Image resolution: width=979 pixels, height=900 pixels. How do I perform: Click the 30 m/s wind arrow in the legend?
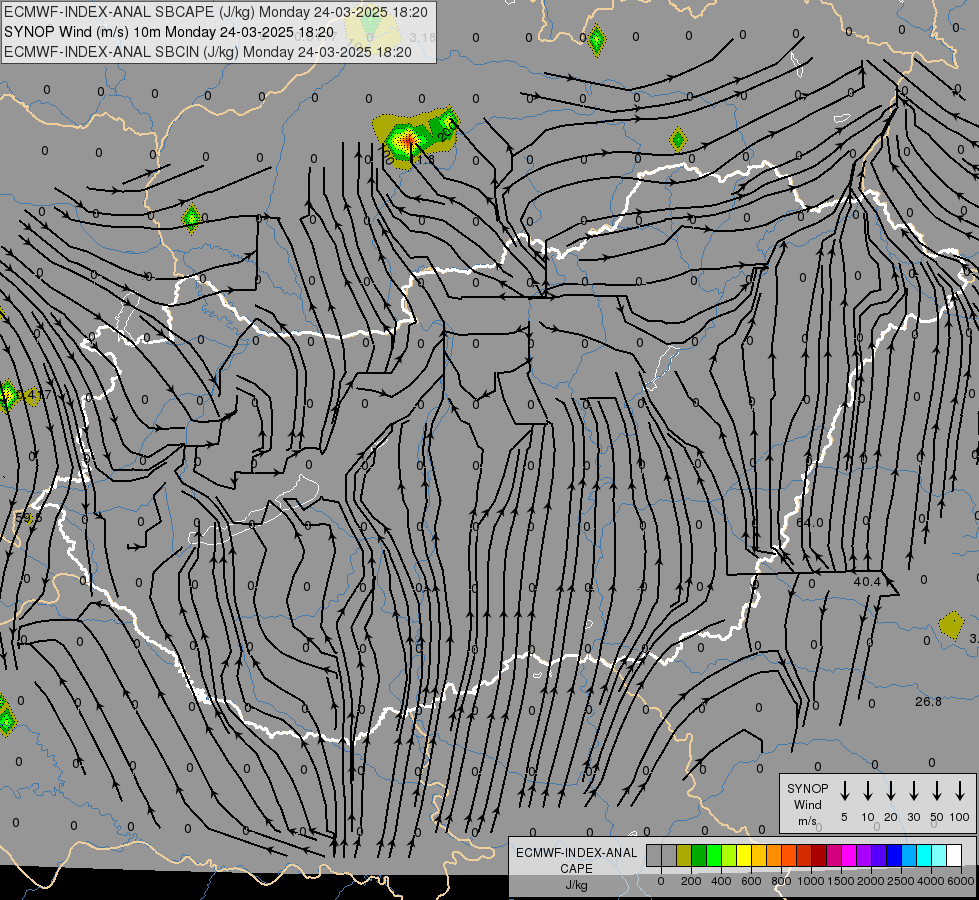[914, 791]
